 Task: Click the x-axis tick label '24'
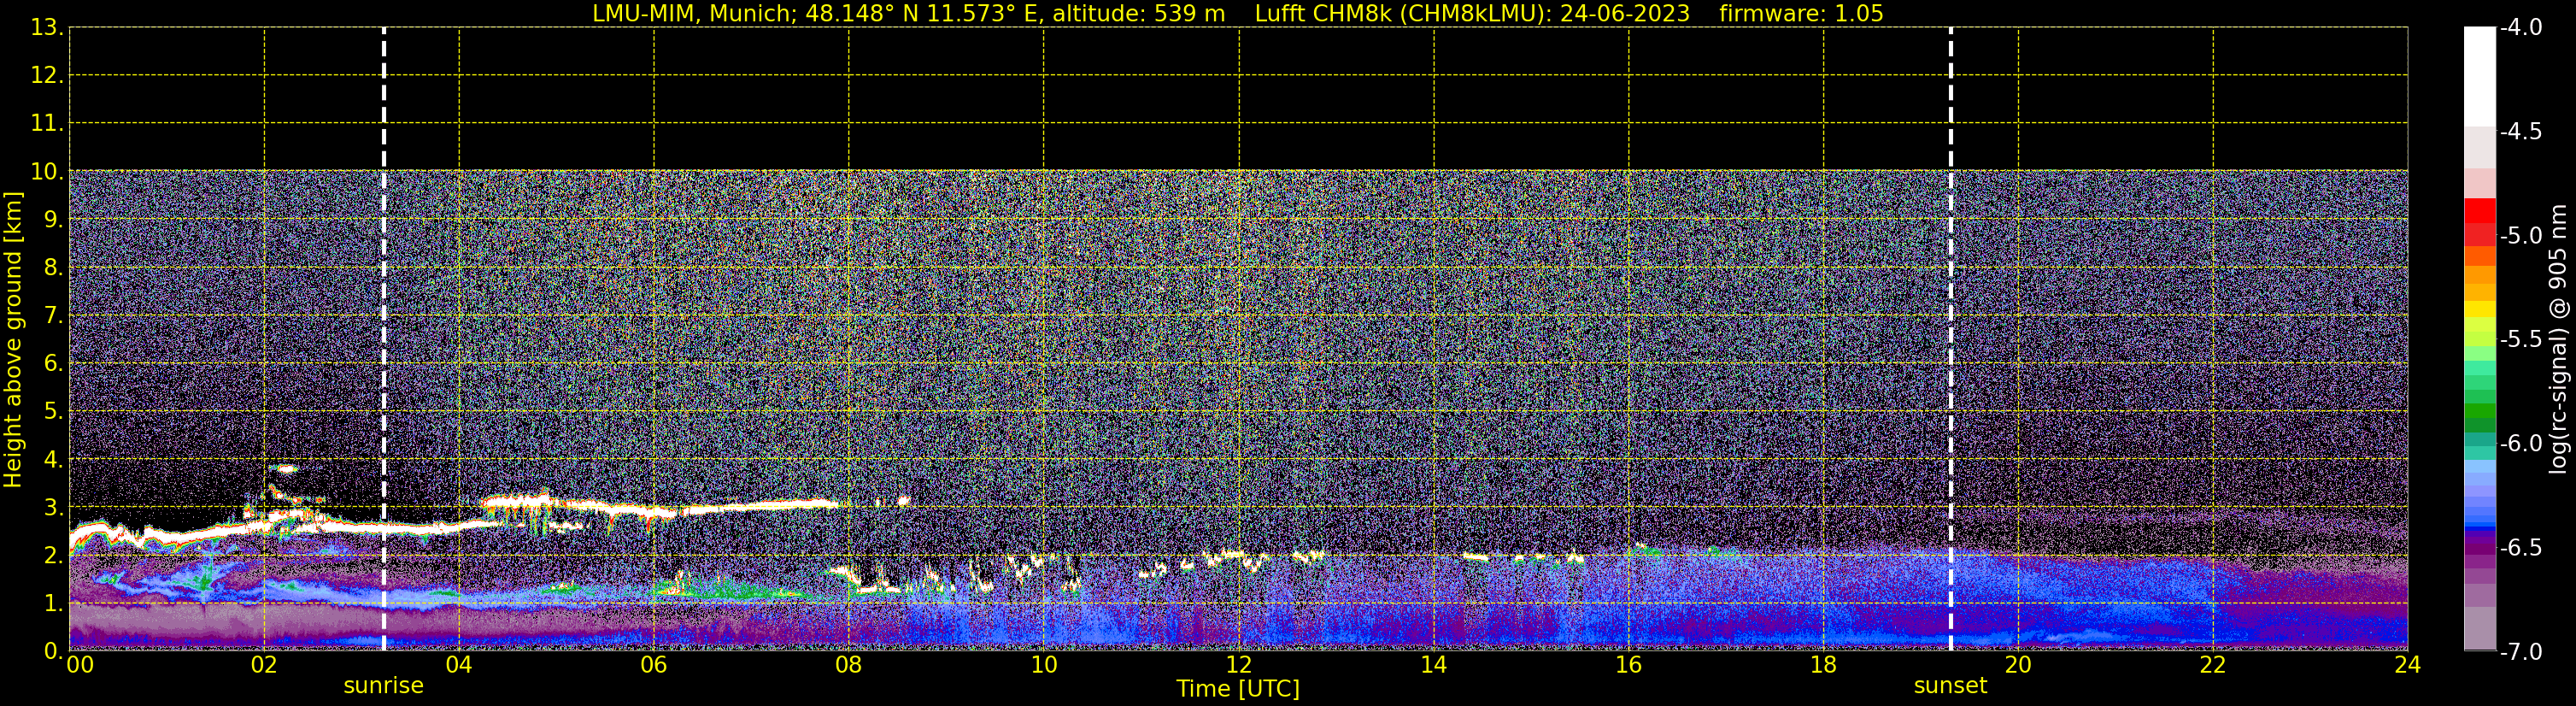click(x=2407, y=665)
